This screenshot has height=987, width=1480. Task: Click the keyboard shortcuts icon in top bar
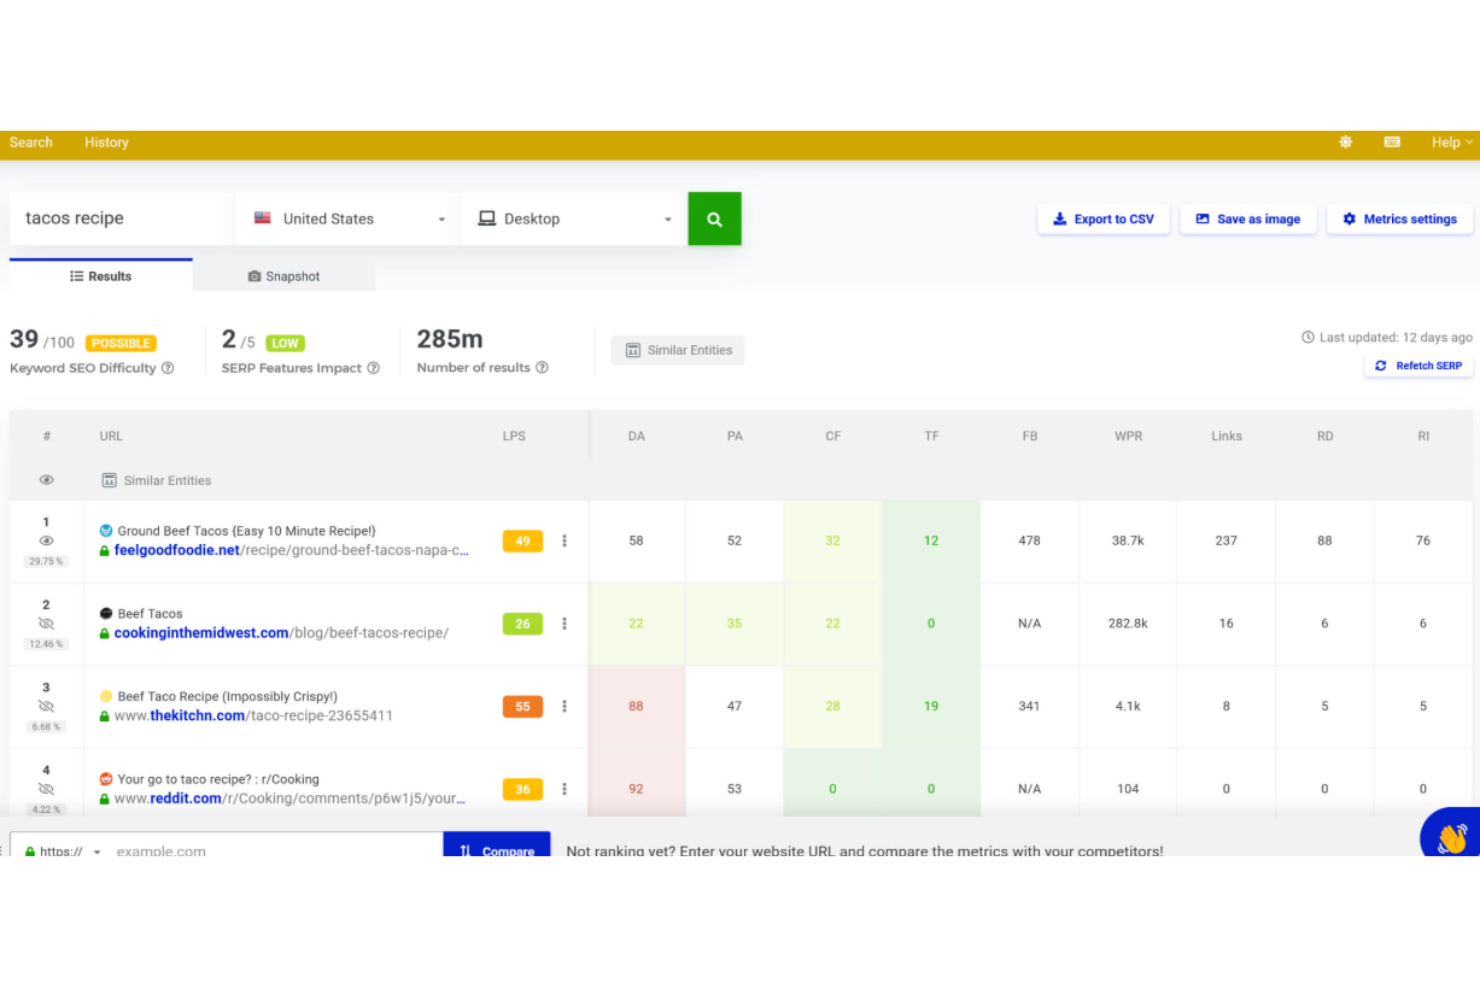tap(1392, 142)
